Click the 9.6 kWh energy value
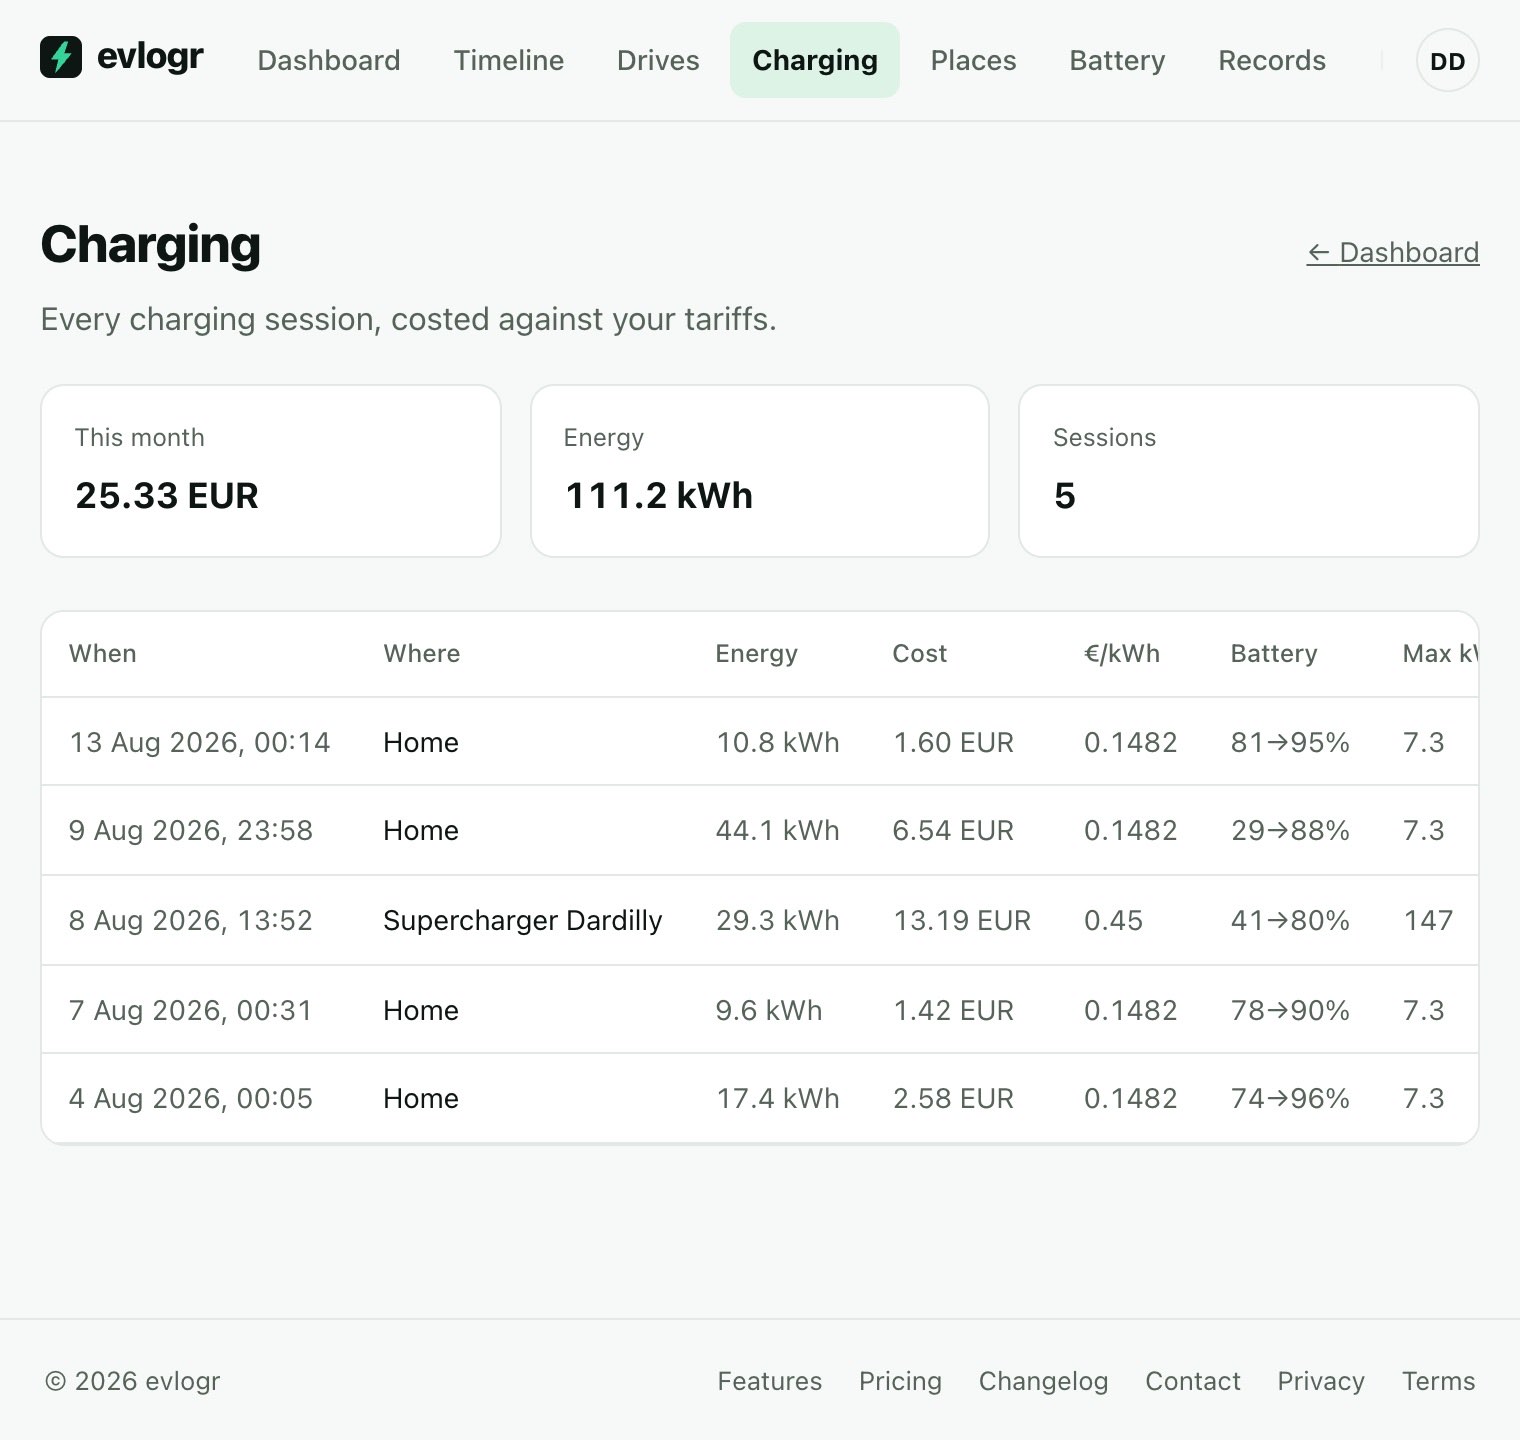Viewport: 1520px width, 1440px height. [x=768, y=1010]
